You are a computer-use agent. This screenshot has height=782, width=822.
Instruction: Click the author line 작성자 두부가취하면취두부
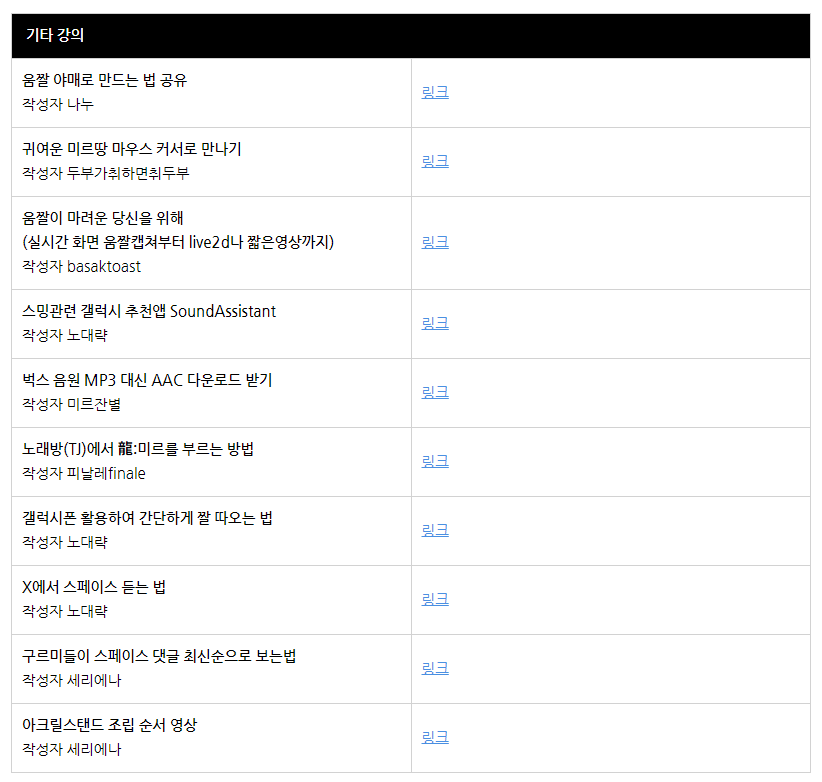[x=105, y=173]
